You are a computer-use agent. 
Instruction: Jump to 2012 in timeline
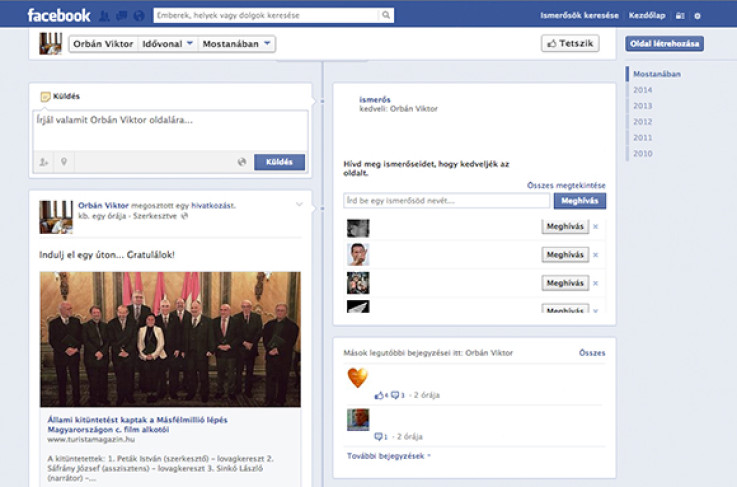[643, 122]
